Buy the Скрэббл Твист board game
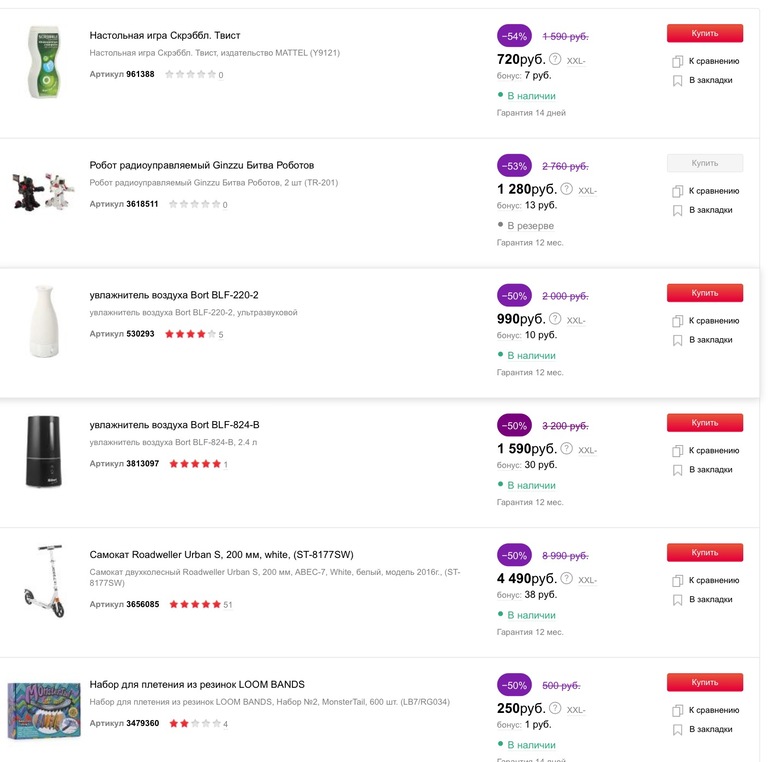This screenshot has height=762, width=770. 704,33
